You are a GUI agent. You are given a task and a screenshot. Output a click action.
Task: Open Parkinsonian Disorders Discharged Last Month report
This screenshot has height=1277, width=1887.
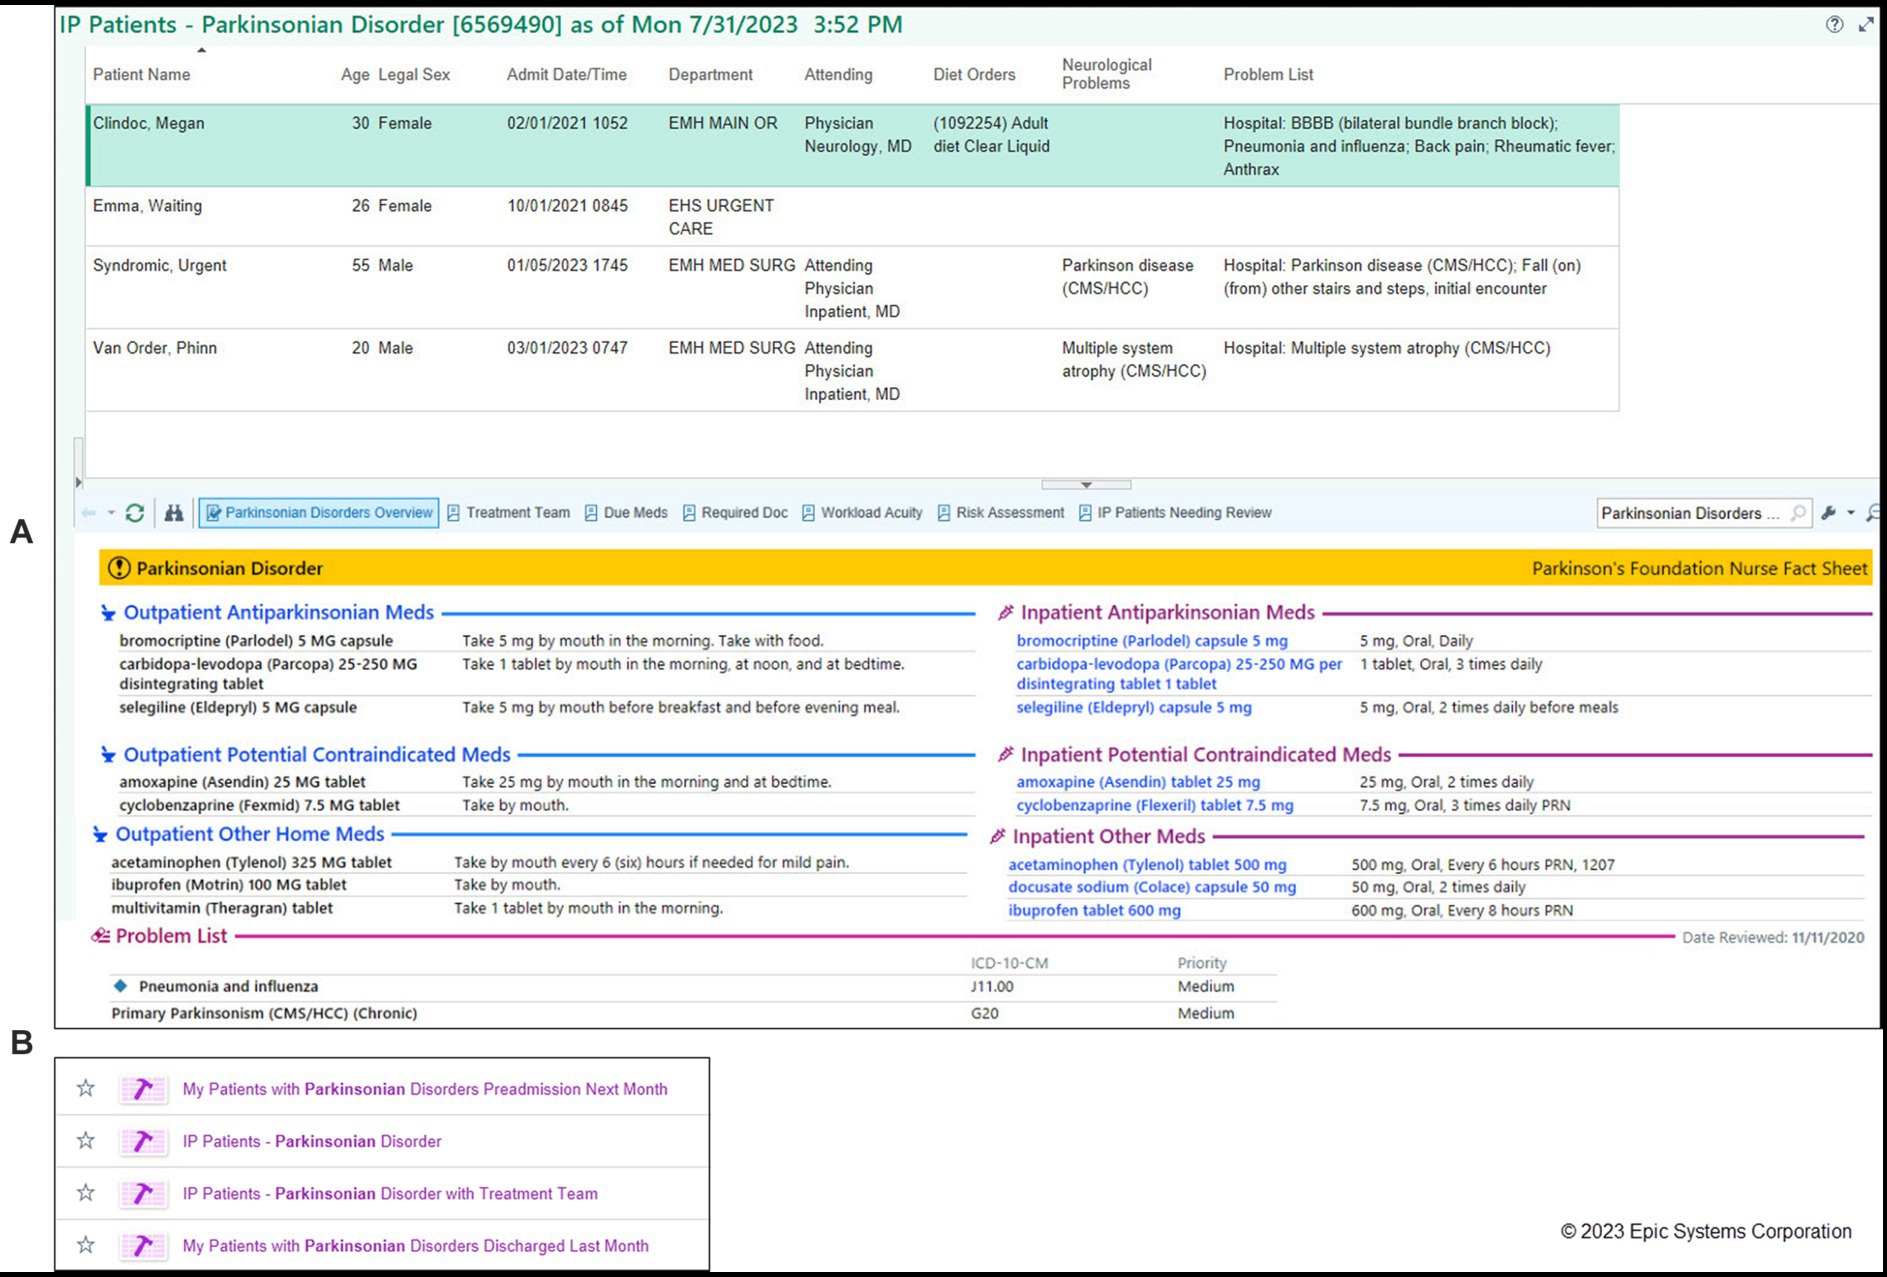click(x=415, y=1246)
